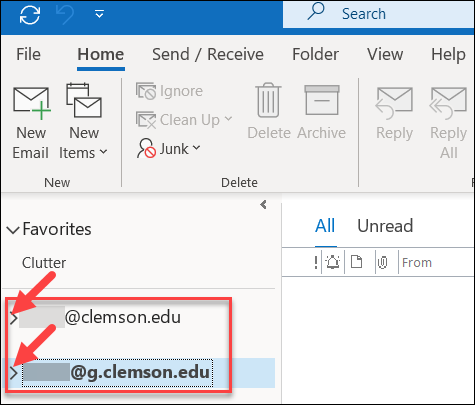Collapse the folder pane with the arrow
The image size is (475, 405).
click(263, 205)
